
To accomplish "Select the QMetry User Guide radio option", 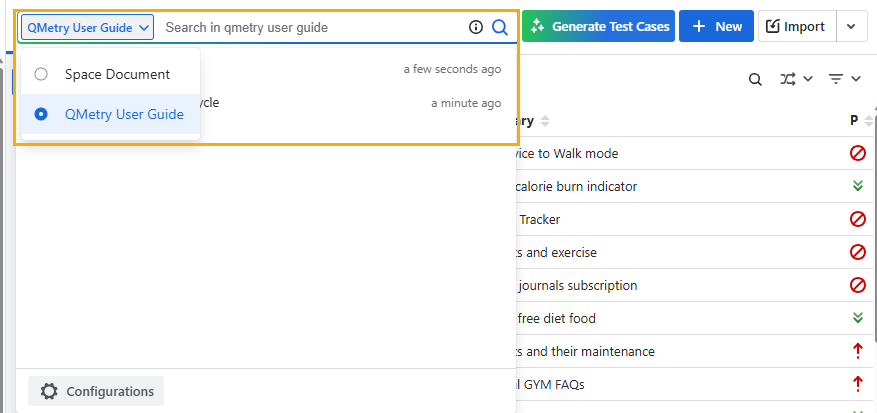I will pos(41,114).
